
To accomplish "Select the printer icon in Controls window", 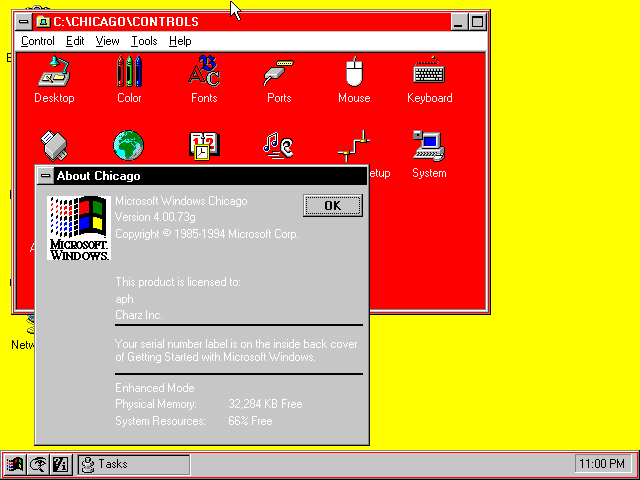I will pos(54,146).
